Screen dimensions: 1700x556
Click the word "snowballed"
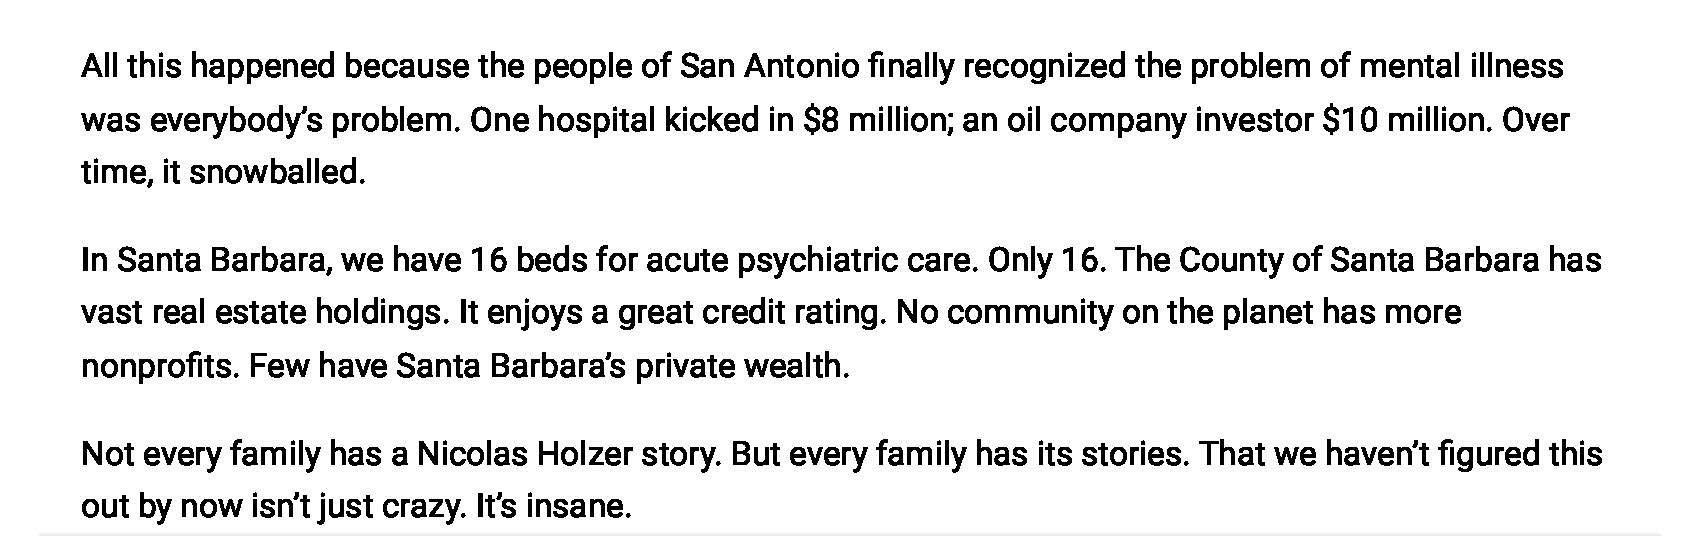point(273,173)
